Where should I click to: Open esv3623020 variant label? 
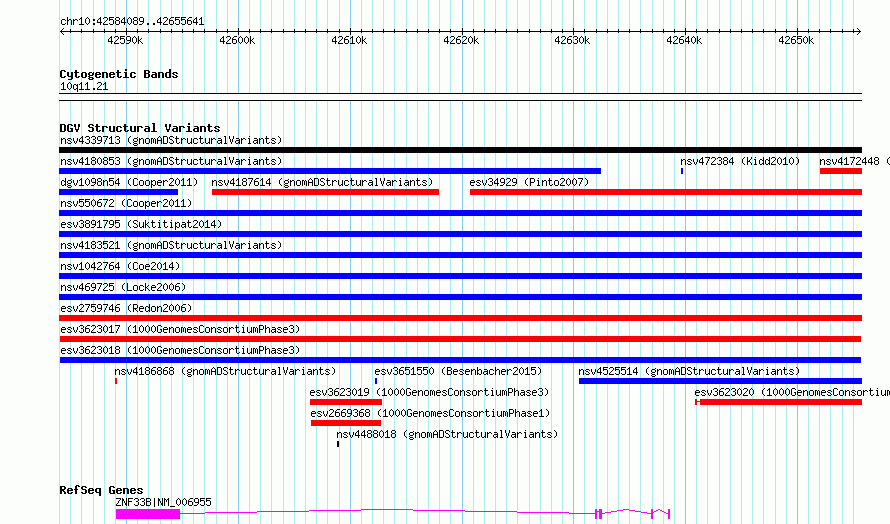[792, 392]
